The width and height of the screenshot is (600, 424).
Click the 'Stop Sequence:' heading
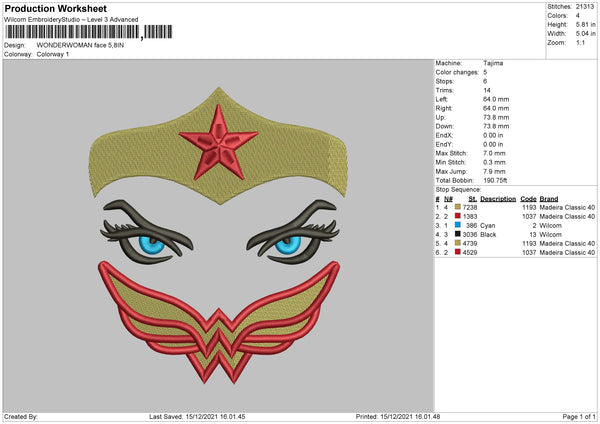pyautogui.click(x=458, y=189)
